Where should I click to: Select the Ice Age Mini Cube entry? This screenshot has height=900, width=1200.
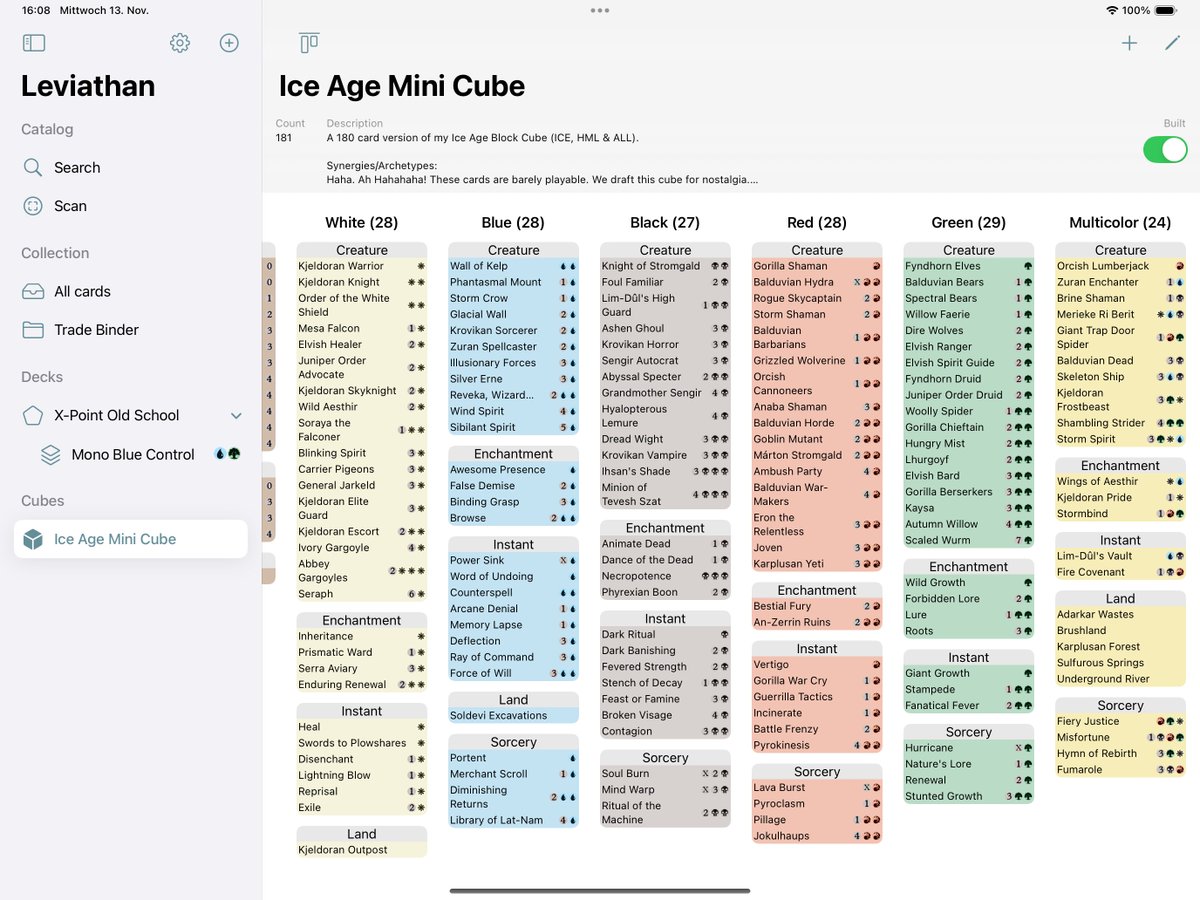pyautogui.click(x=131, y=539)
